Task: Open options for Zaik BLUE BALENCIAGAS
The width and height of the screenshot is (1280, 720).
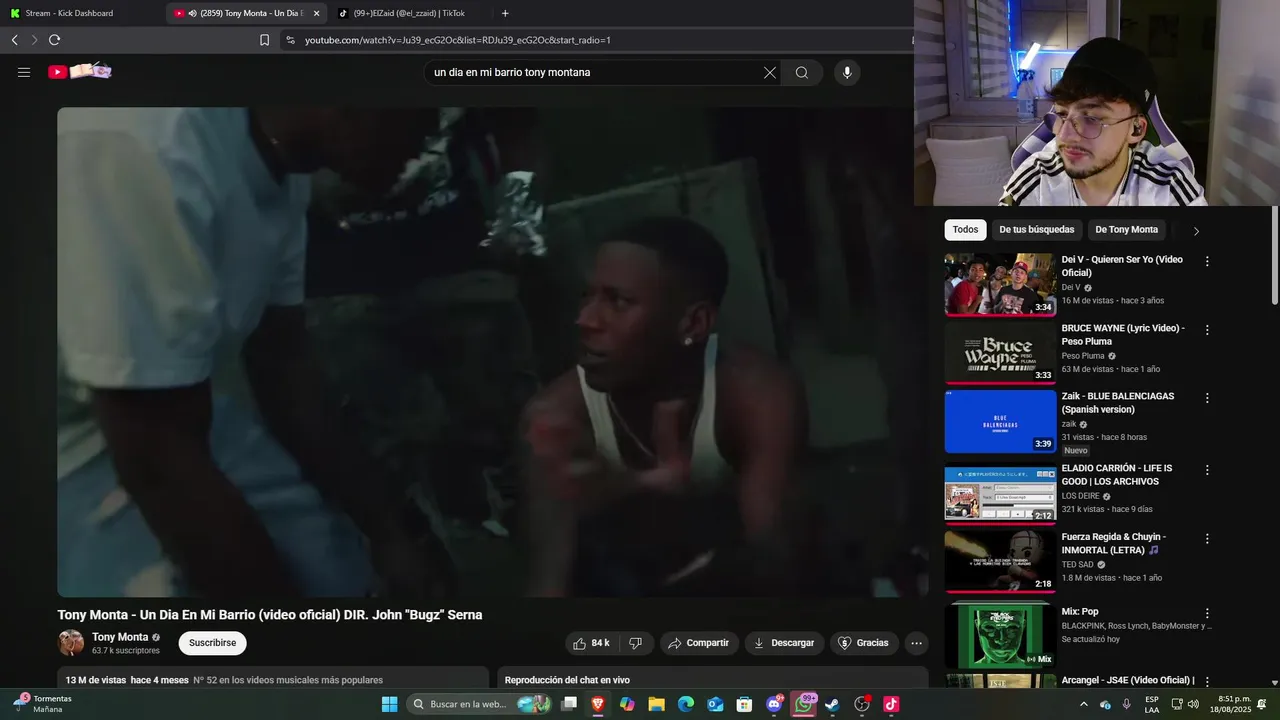Action: (1207, 397)
